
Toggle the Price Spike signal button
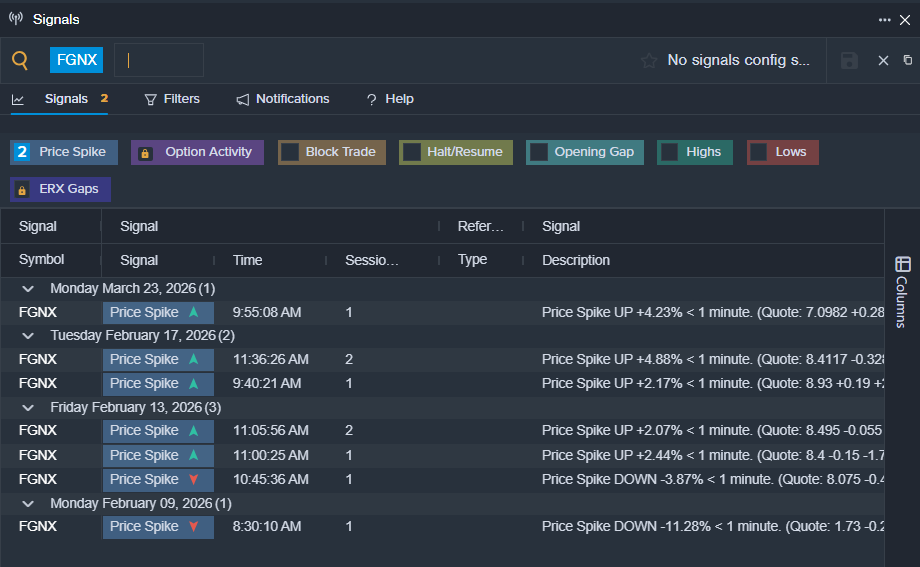pos(64,152)
